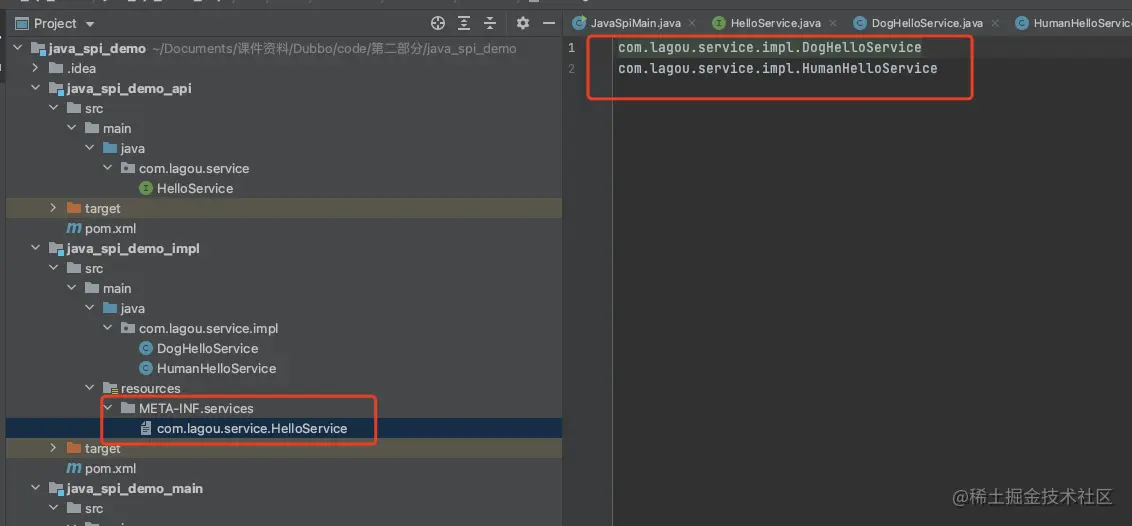This screenshot has width=1132, height=526.
Task: Expand target folder under java_spi_demo_api
Action: click(53, 209)
